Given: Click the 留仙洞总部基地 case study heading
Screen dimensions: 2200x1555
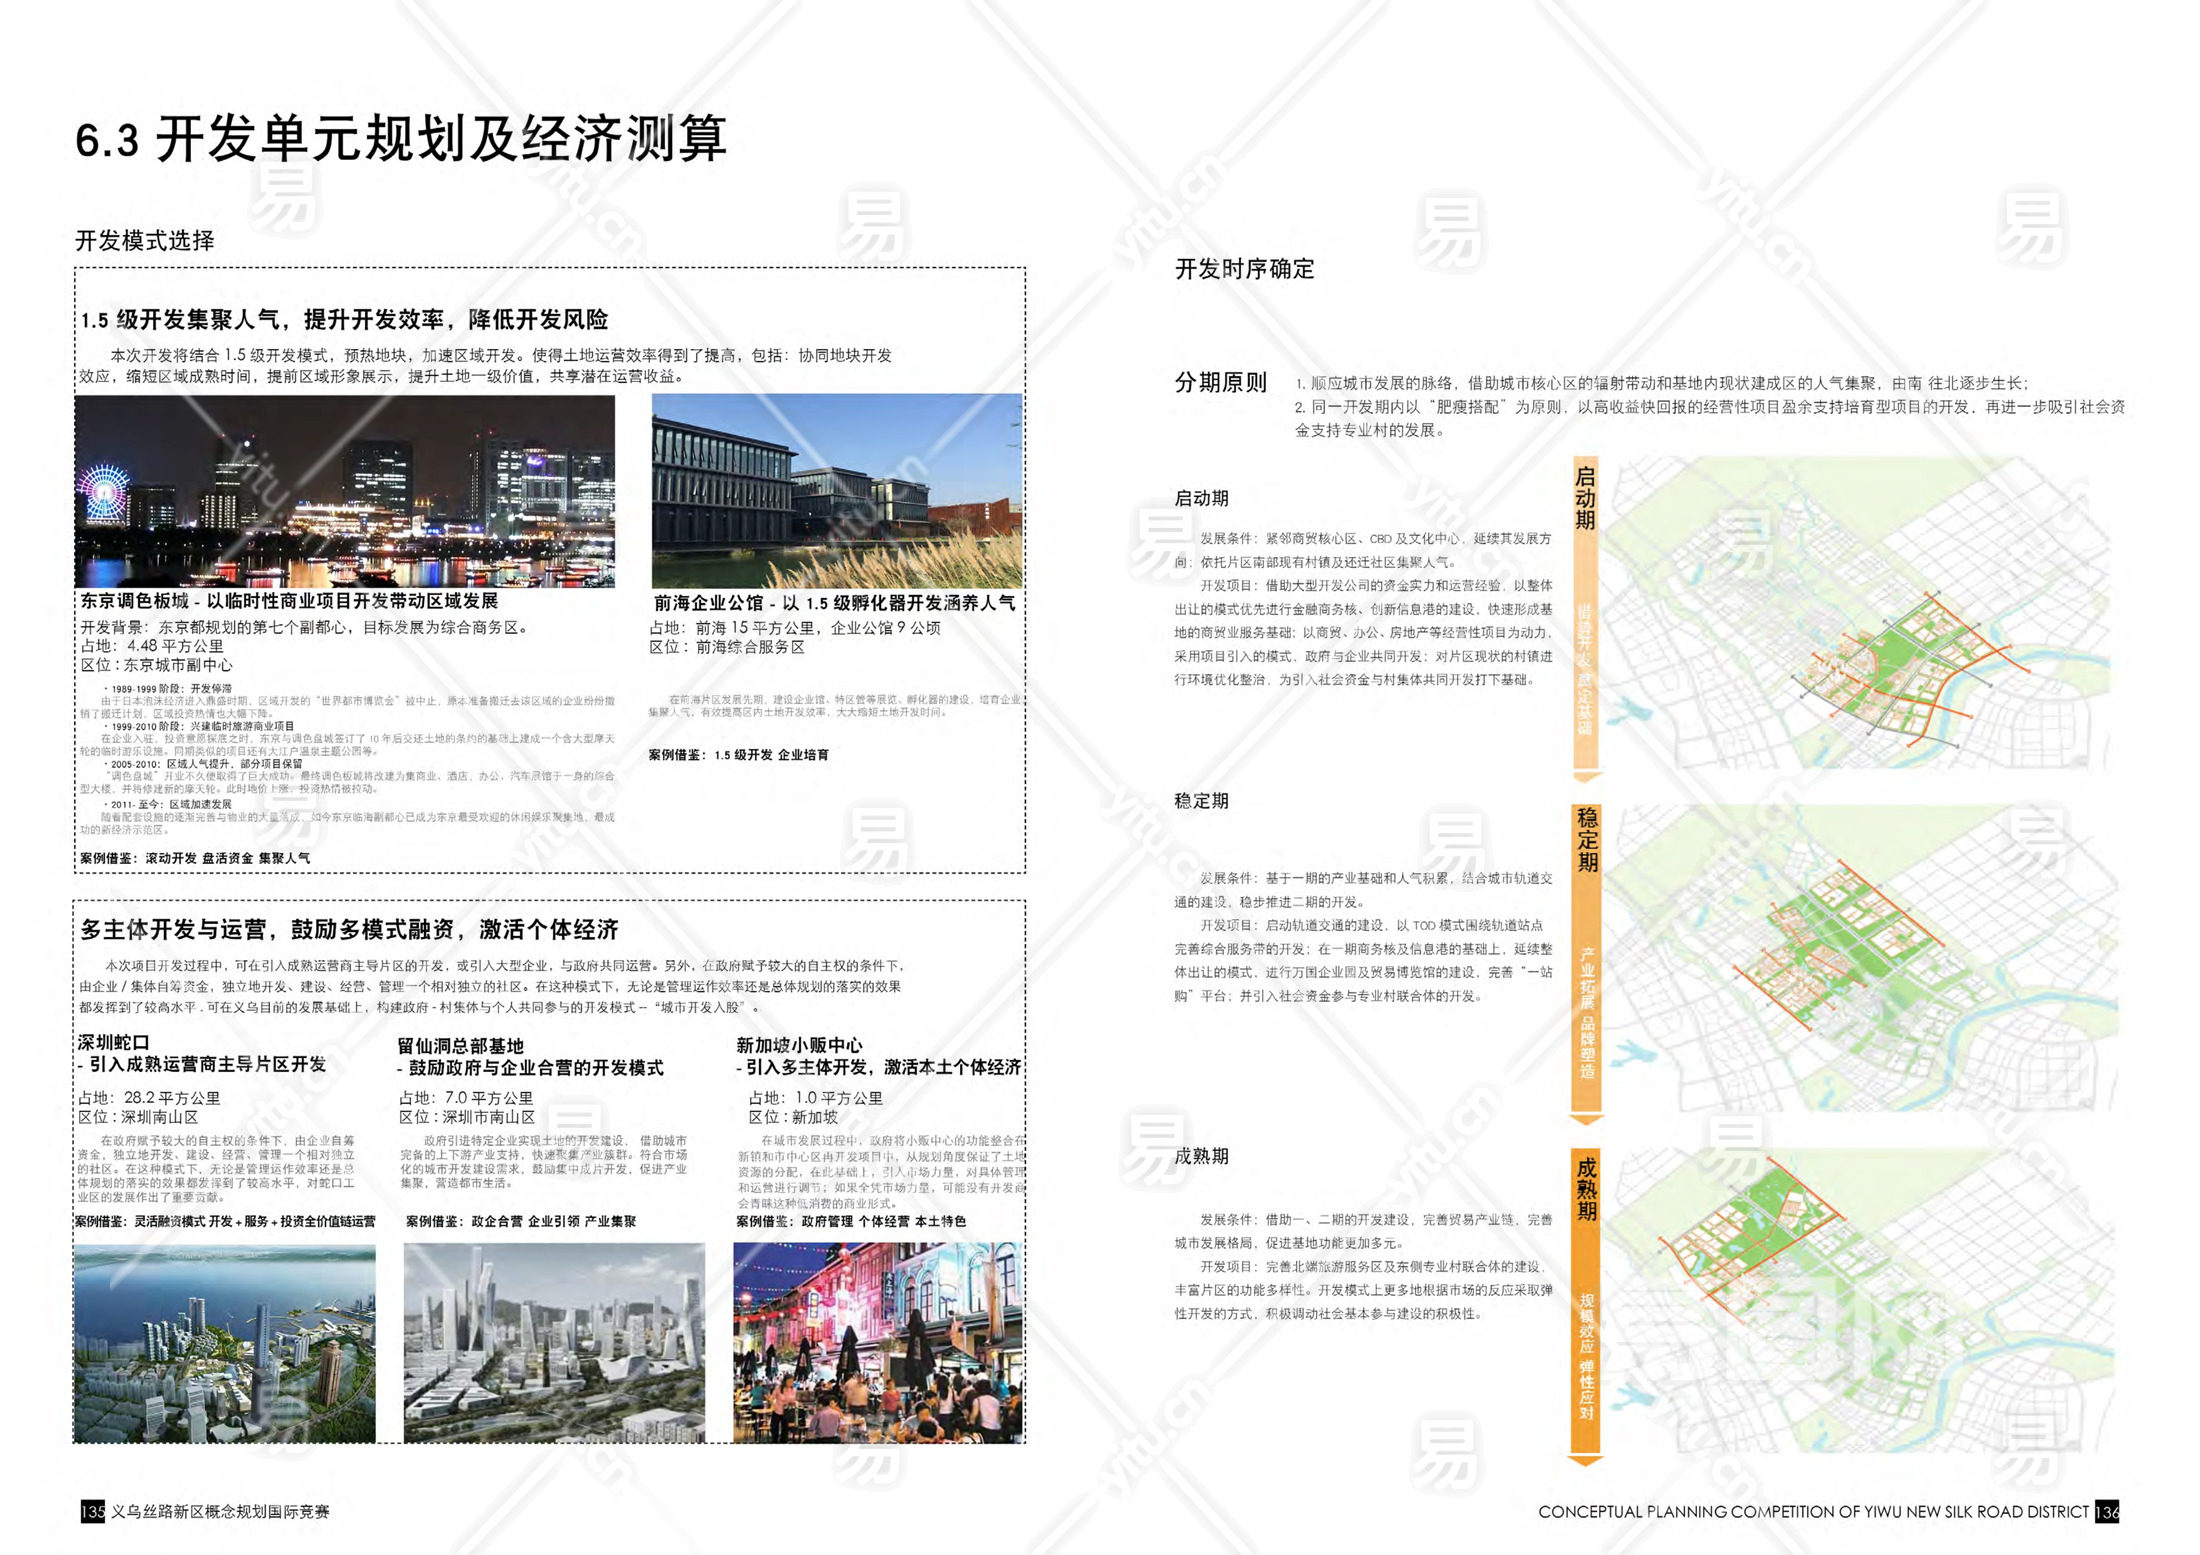Looking at the screenshot, I should pyautogui.click(x=460, y=1046).
